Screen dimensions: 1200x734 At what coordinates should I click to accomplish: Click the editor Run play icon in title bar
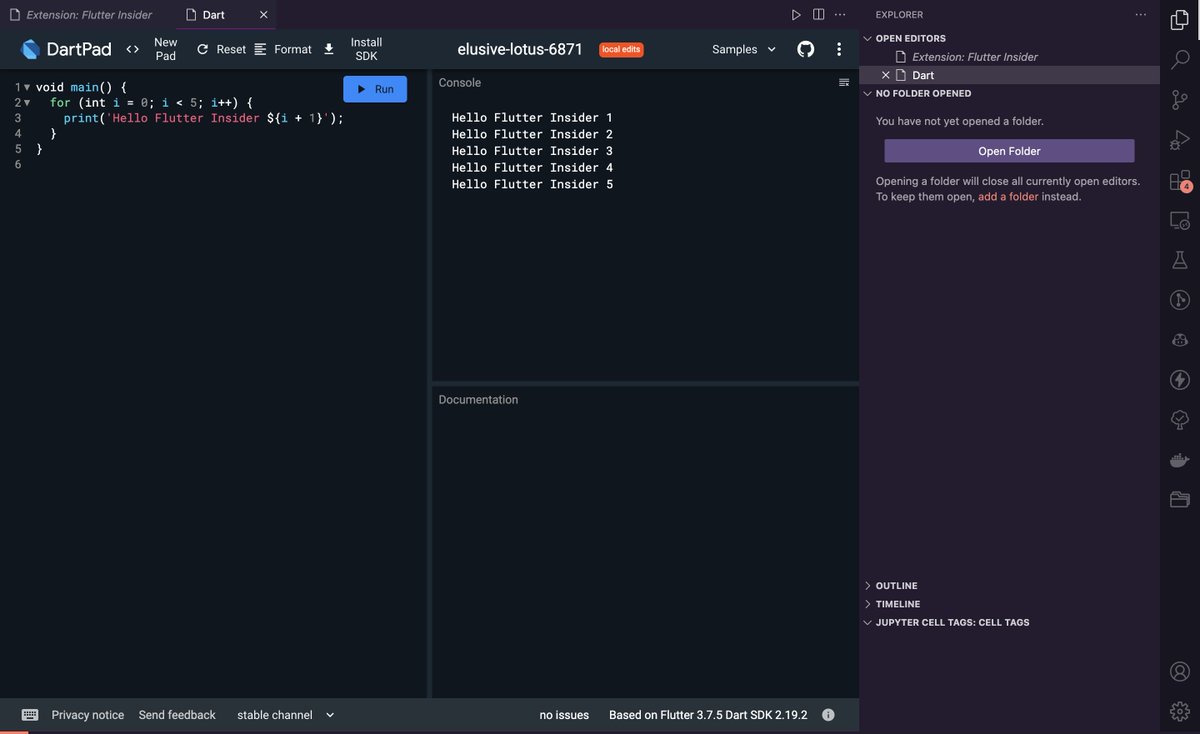(x=796, y=15)
